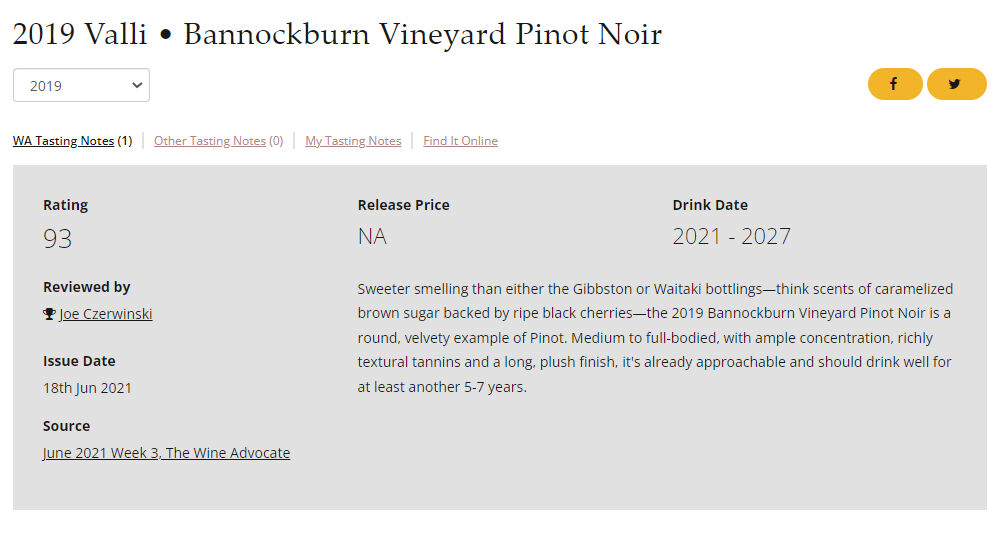The height and width of the screenshot is (533, 1004).
Task: Open reviewer Joe Czerwinski's profile link
Action: click(x=106, y=314)
